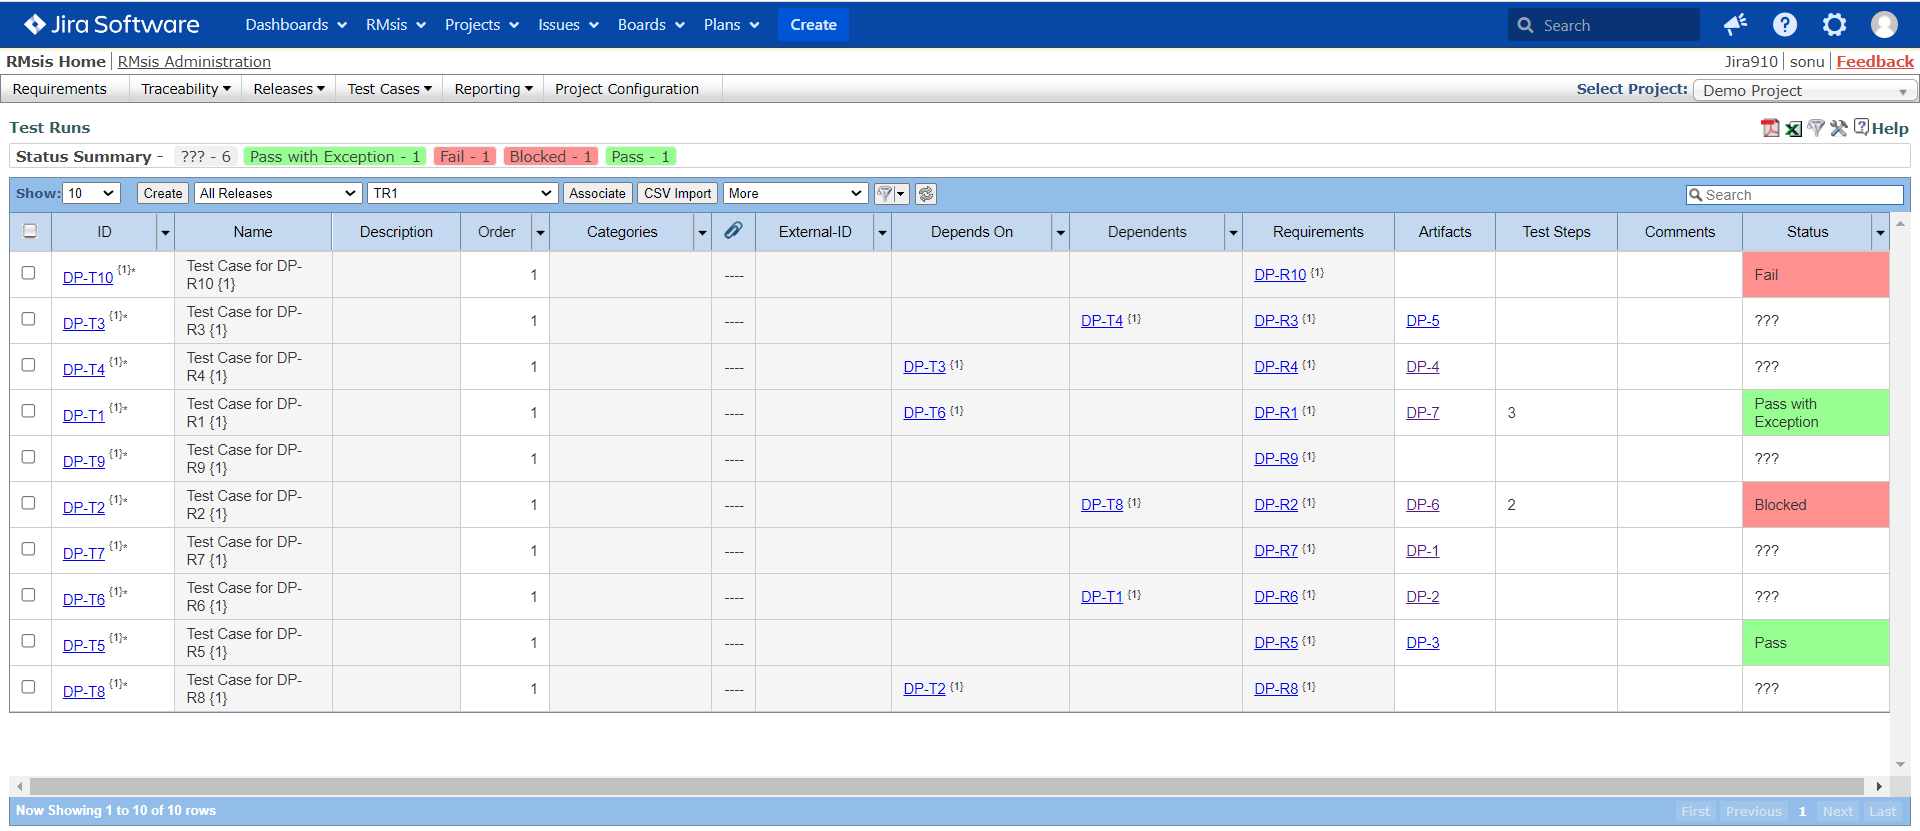Open the user profile avatar menu
The image size is (1920, 831).
(1884, 25)
